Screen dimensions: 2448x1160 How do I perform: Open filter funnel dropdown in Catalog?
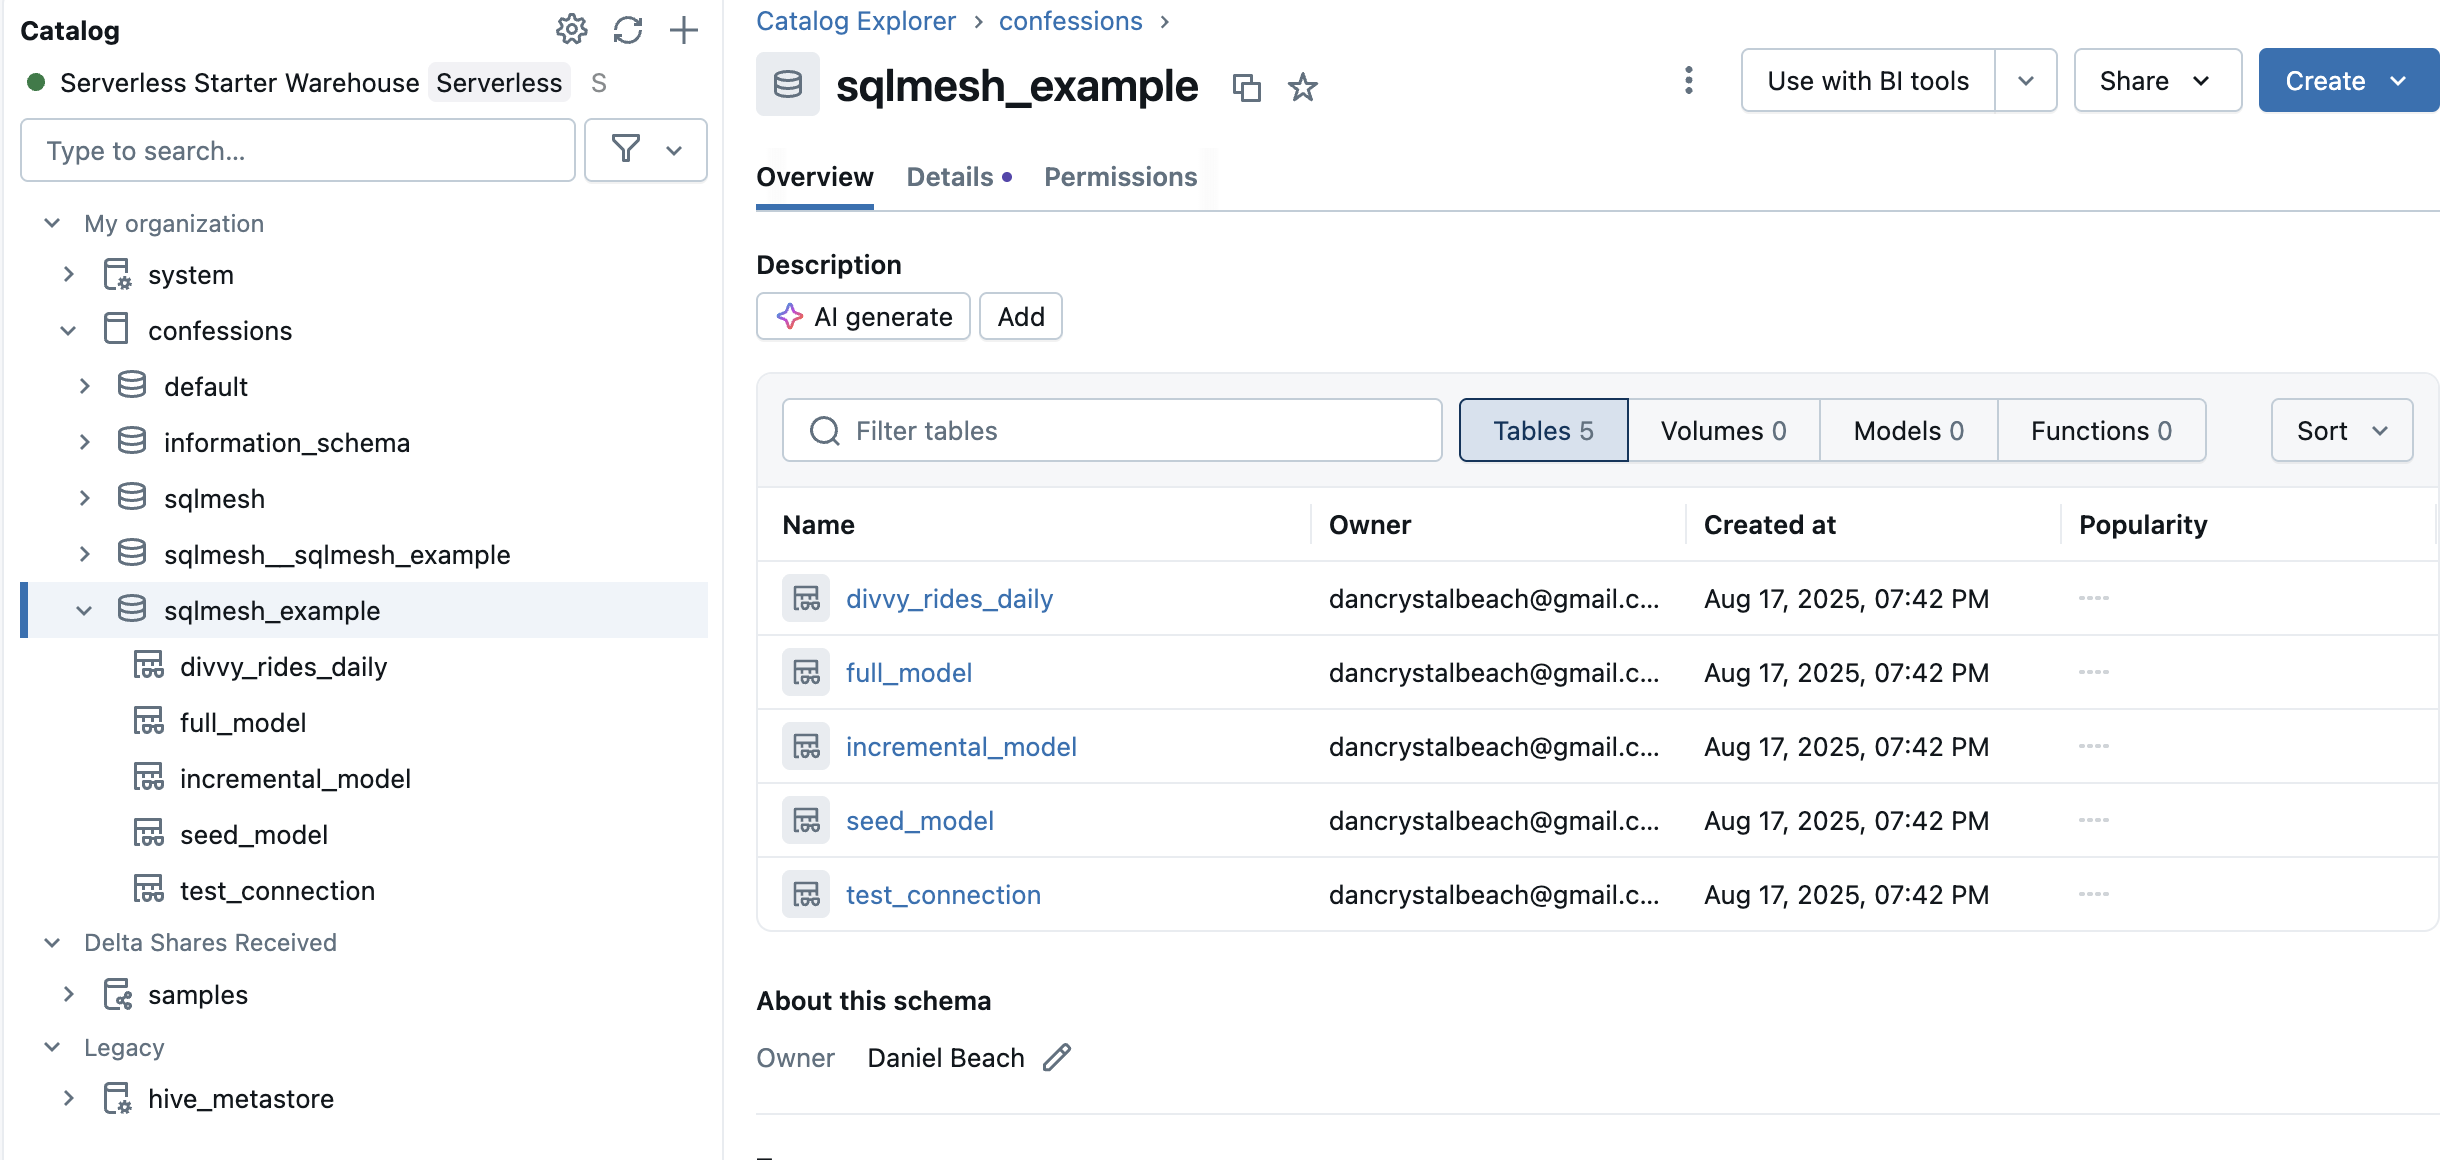[645, 151]
